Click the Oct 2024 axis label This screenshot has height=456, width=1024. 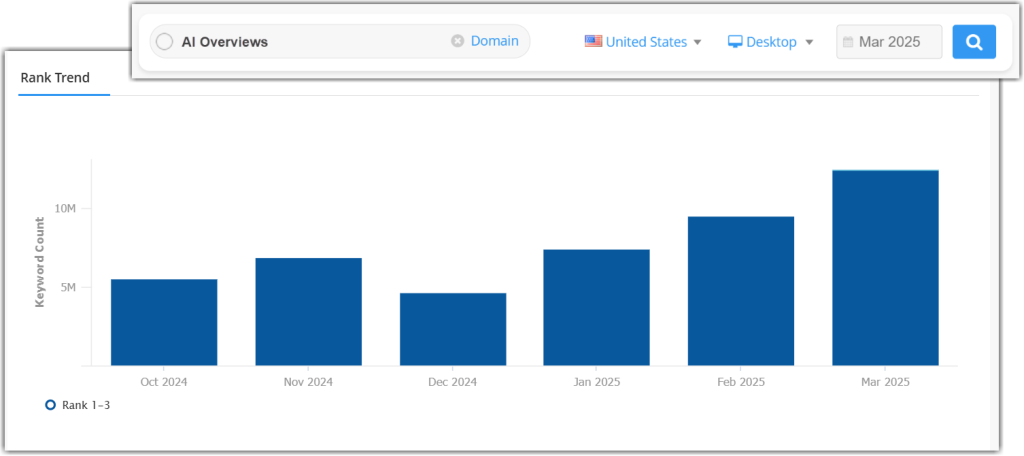[164, 382]
